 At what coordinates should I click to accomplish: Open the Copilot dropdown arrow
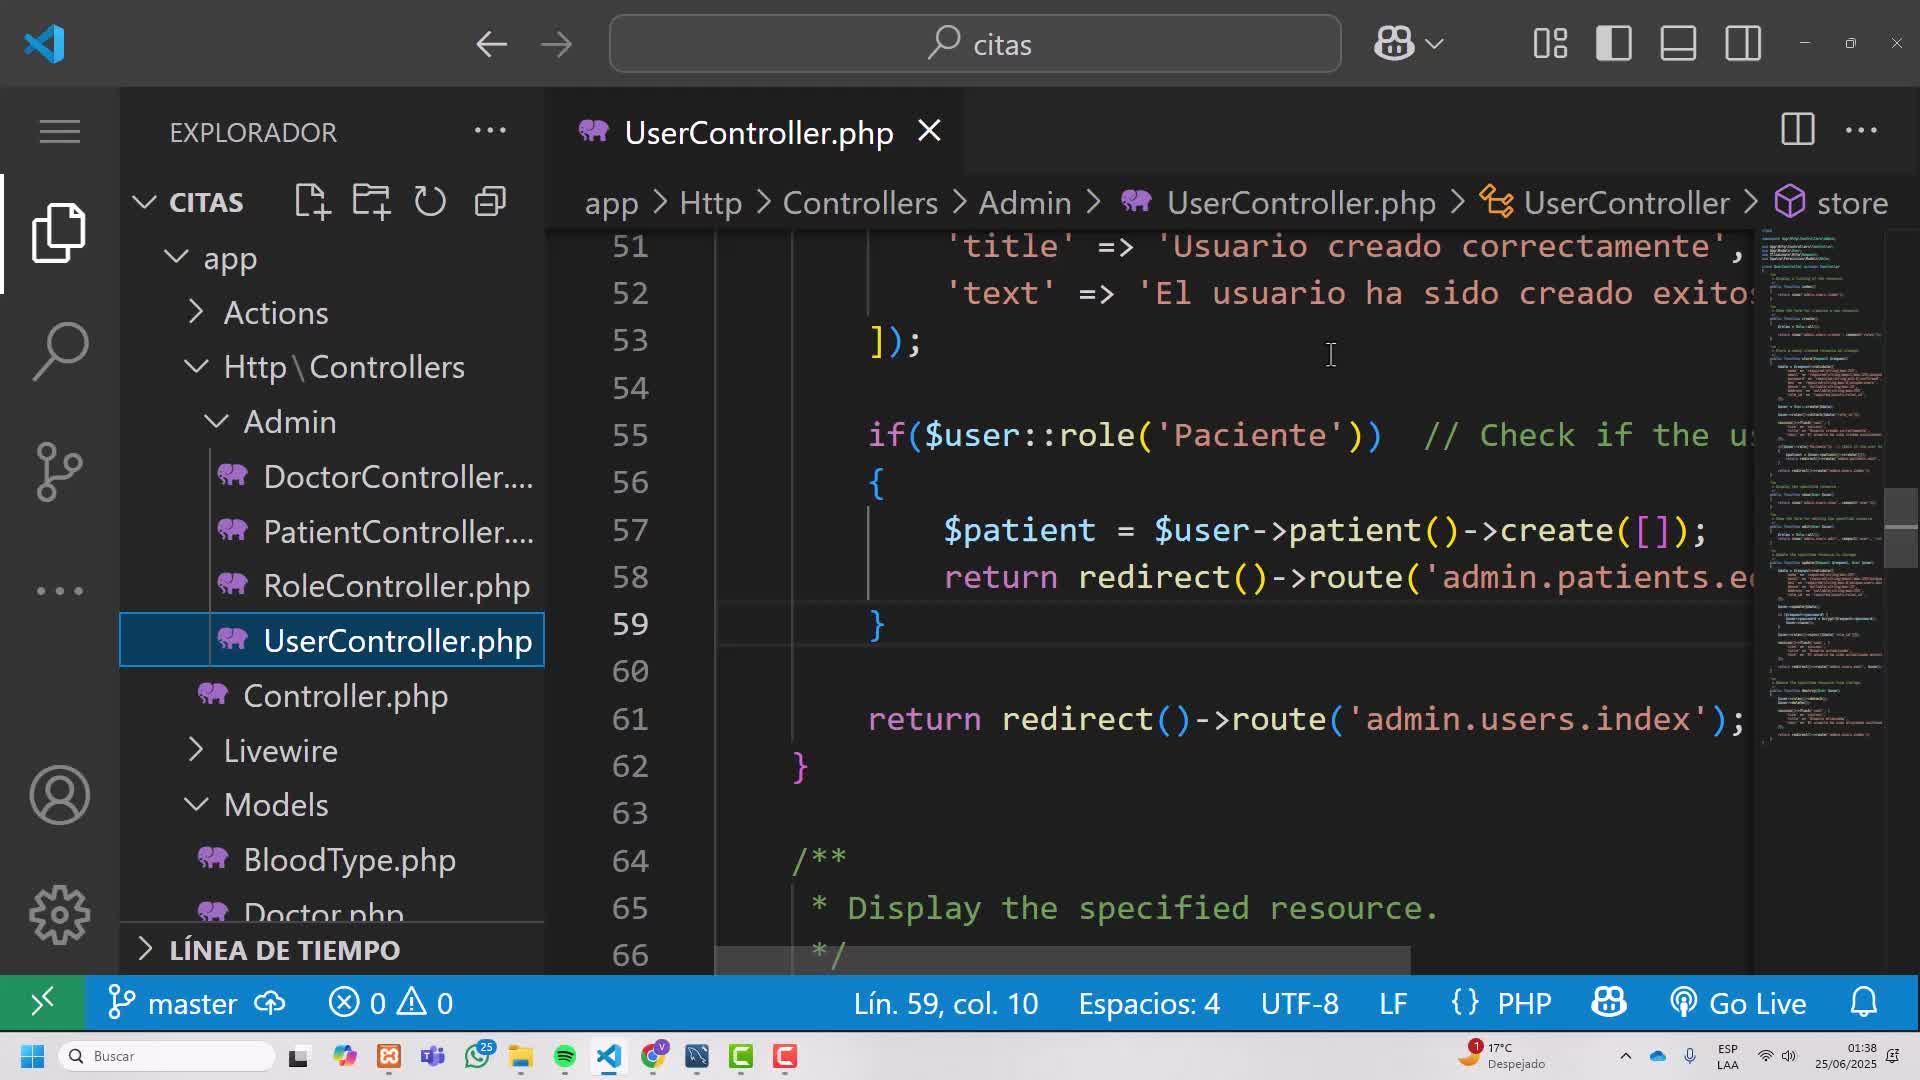1434,44
